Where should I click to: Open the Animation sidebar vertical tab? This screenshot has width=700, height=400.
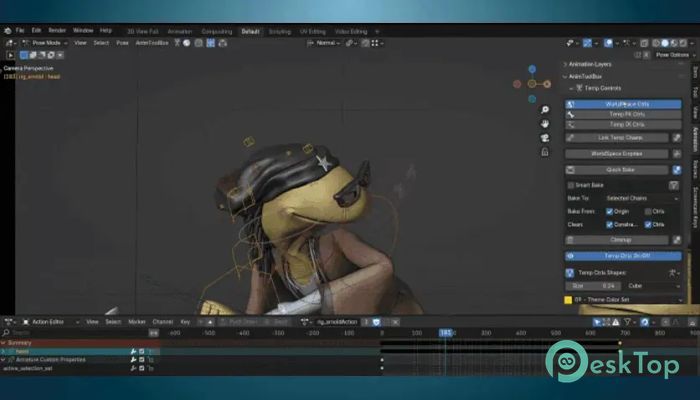tap(695, 139)
